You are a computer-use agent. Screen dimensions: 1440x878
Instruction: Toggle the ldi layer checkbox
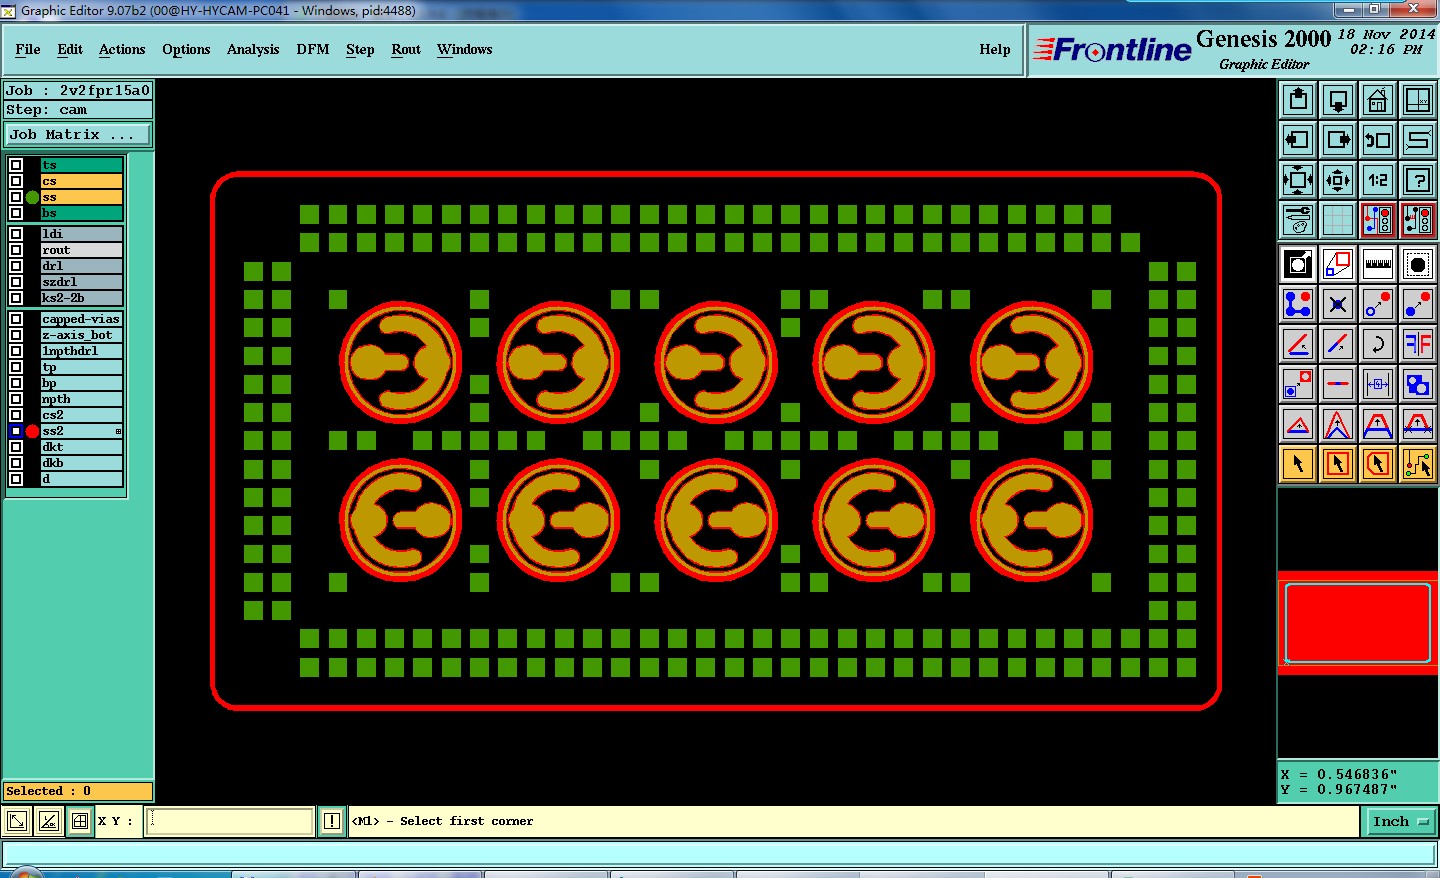(x=16, y=234)
